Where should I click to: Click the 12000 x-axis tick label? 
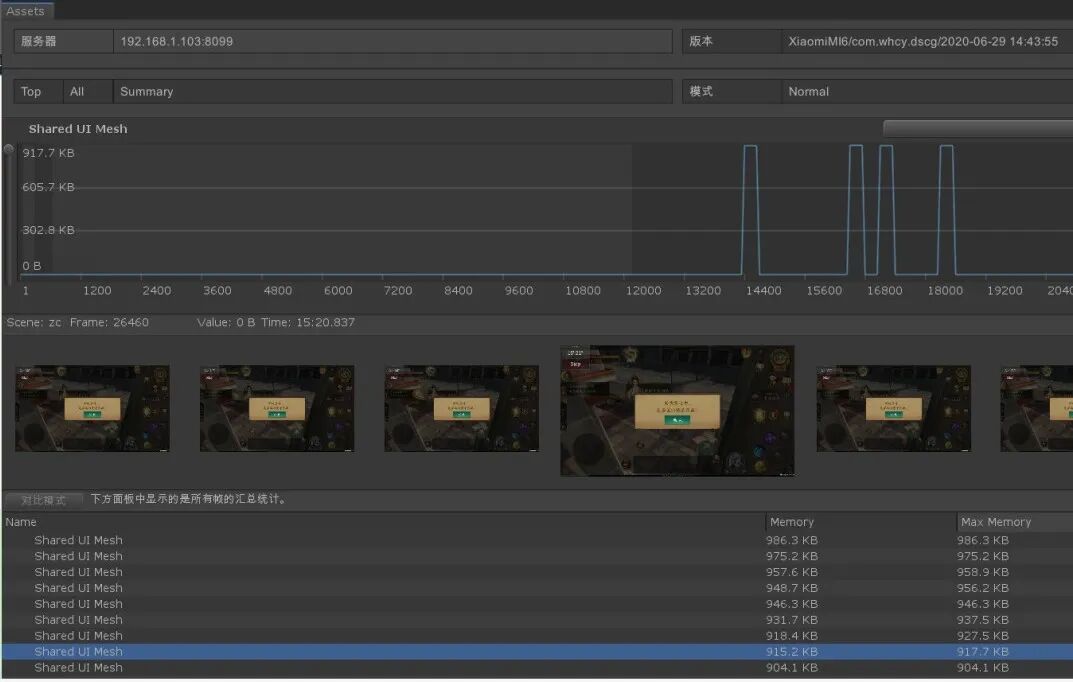[x=643, y=291]
